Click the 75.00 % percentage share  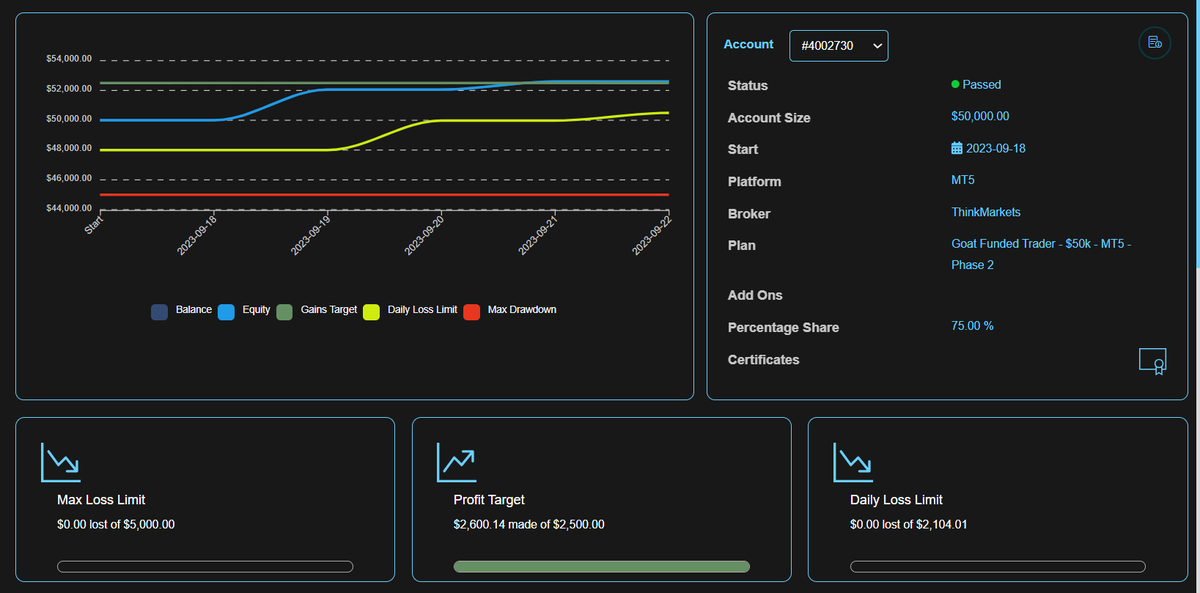point(973,326)
